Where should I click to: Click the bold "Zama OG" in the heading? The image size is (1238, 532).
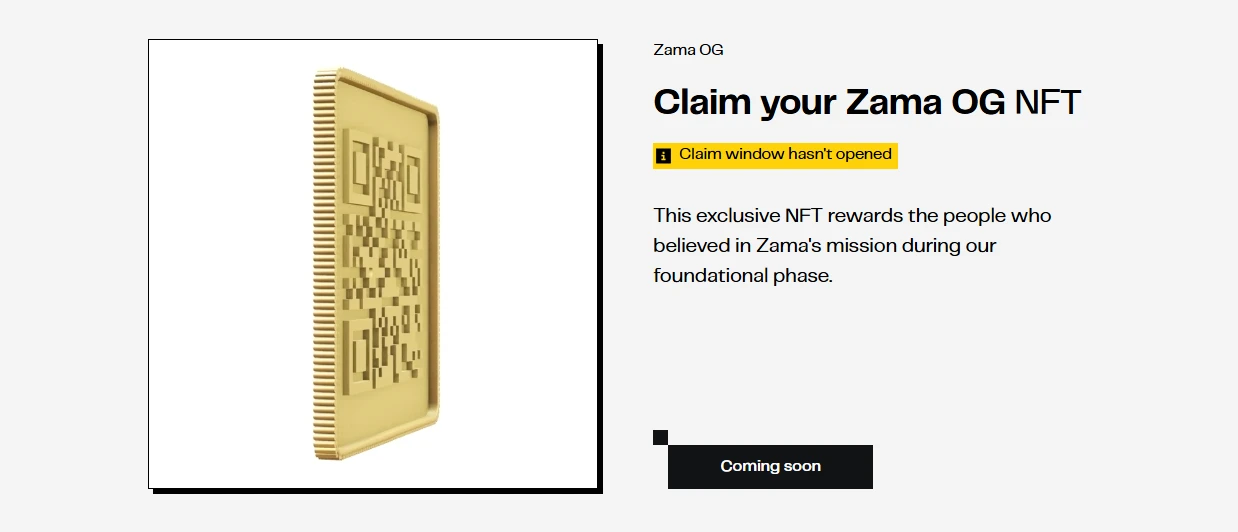pos(924,102)
